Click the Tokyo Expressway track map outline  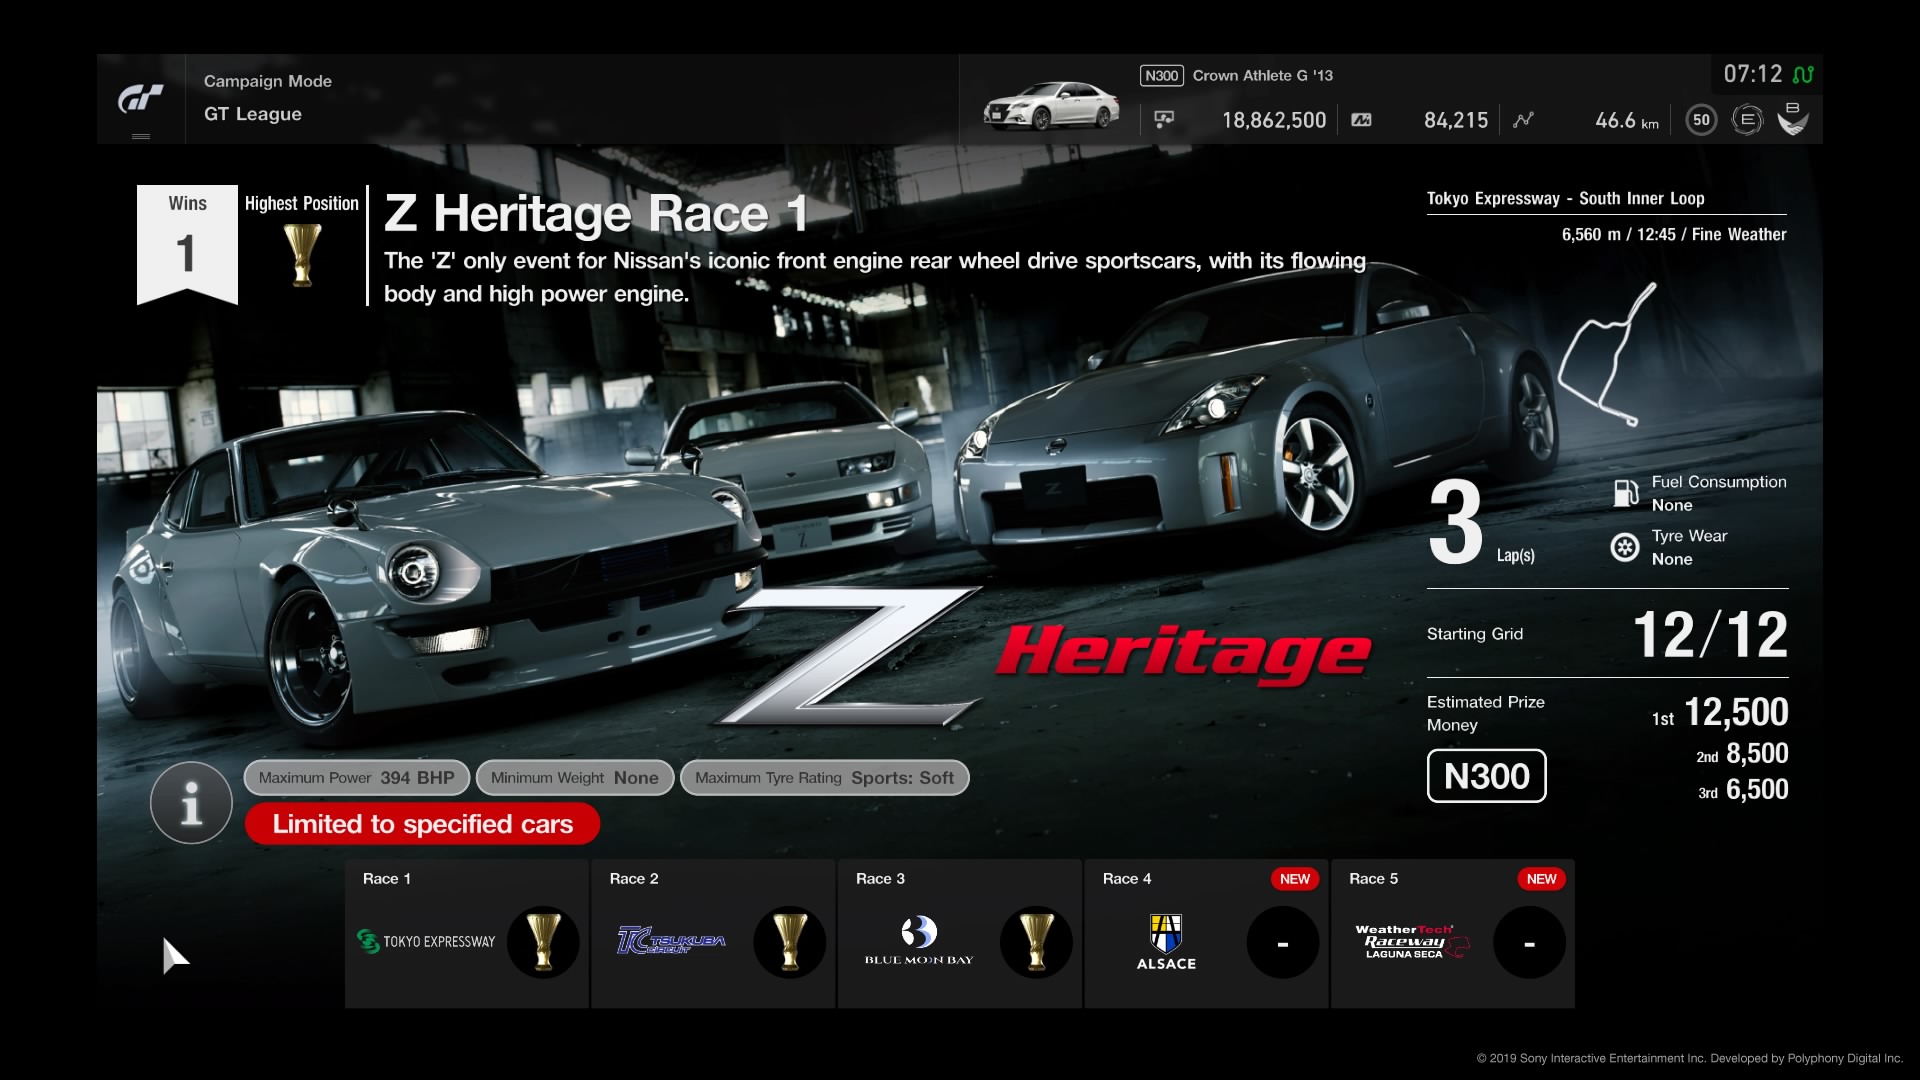point(1608,354)
